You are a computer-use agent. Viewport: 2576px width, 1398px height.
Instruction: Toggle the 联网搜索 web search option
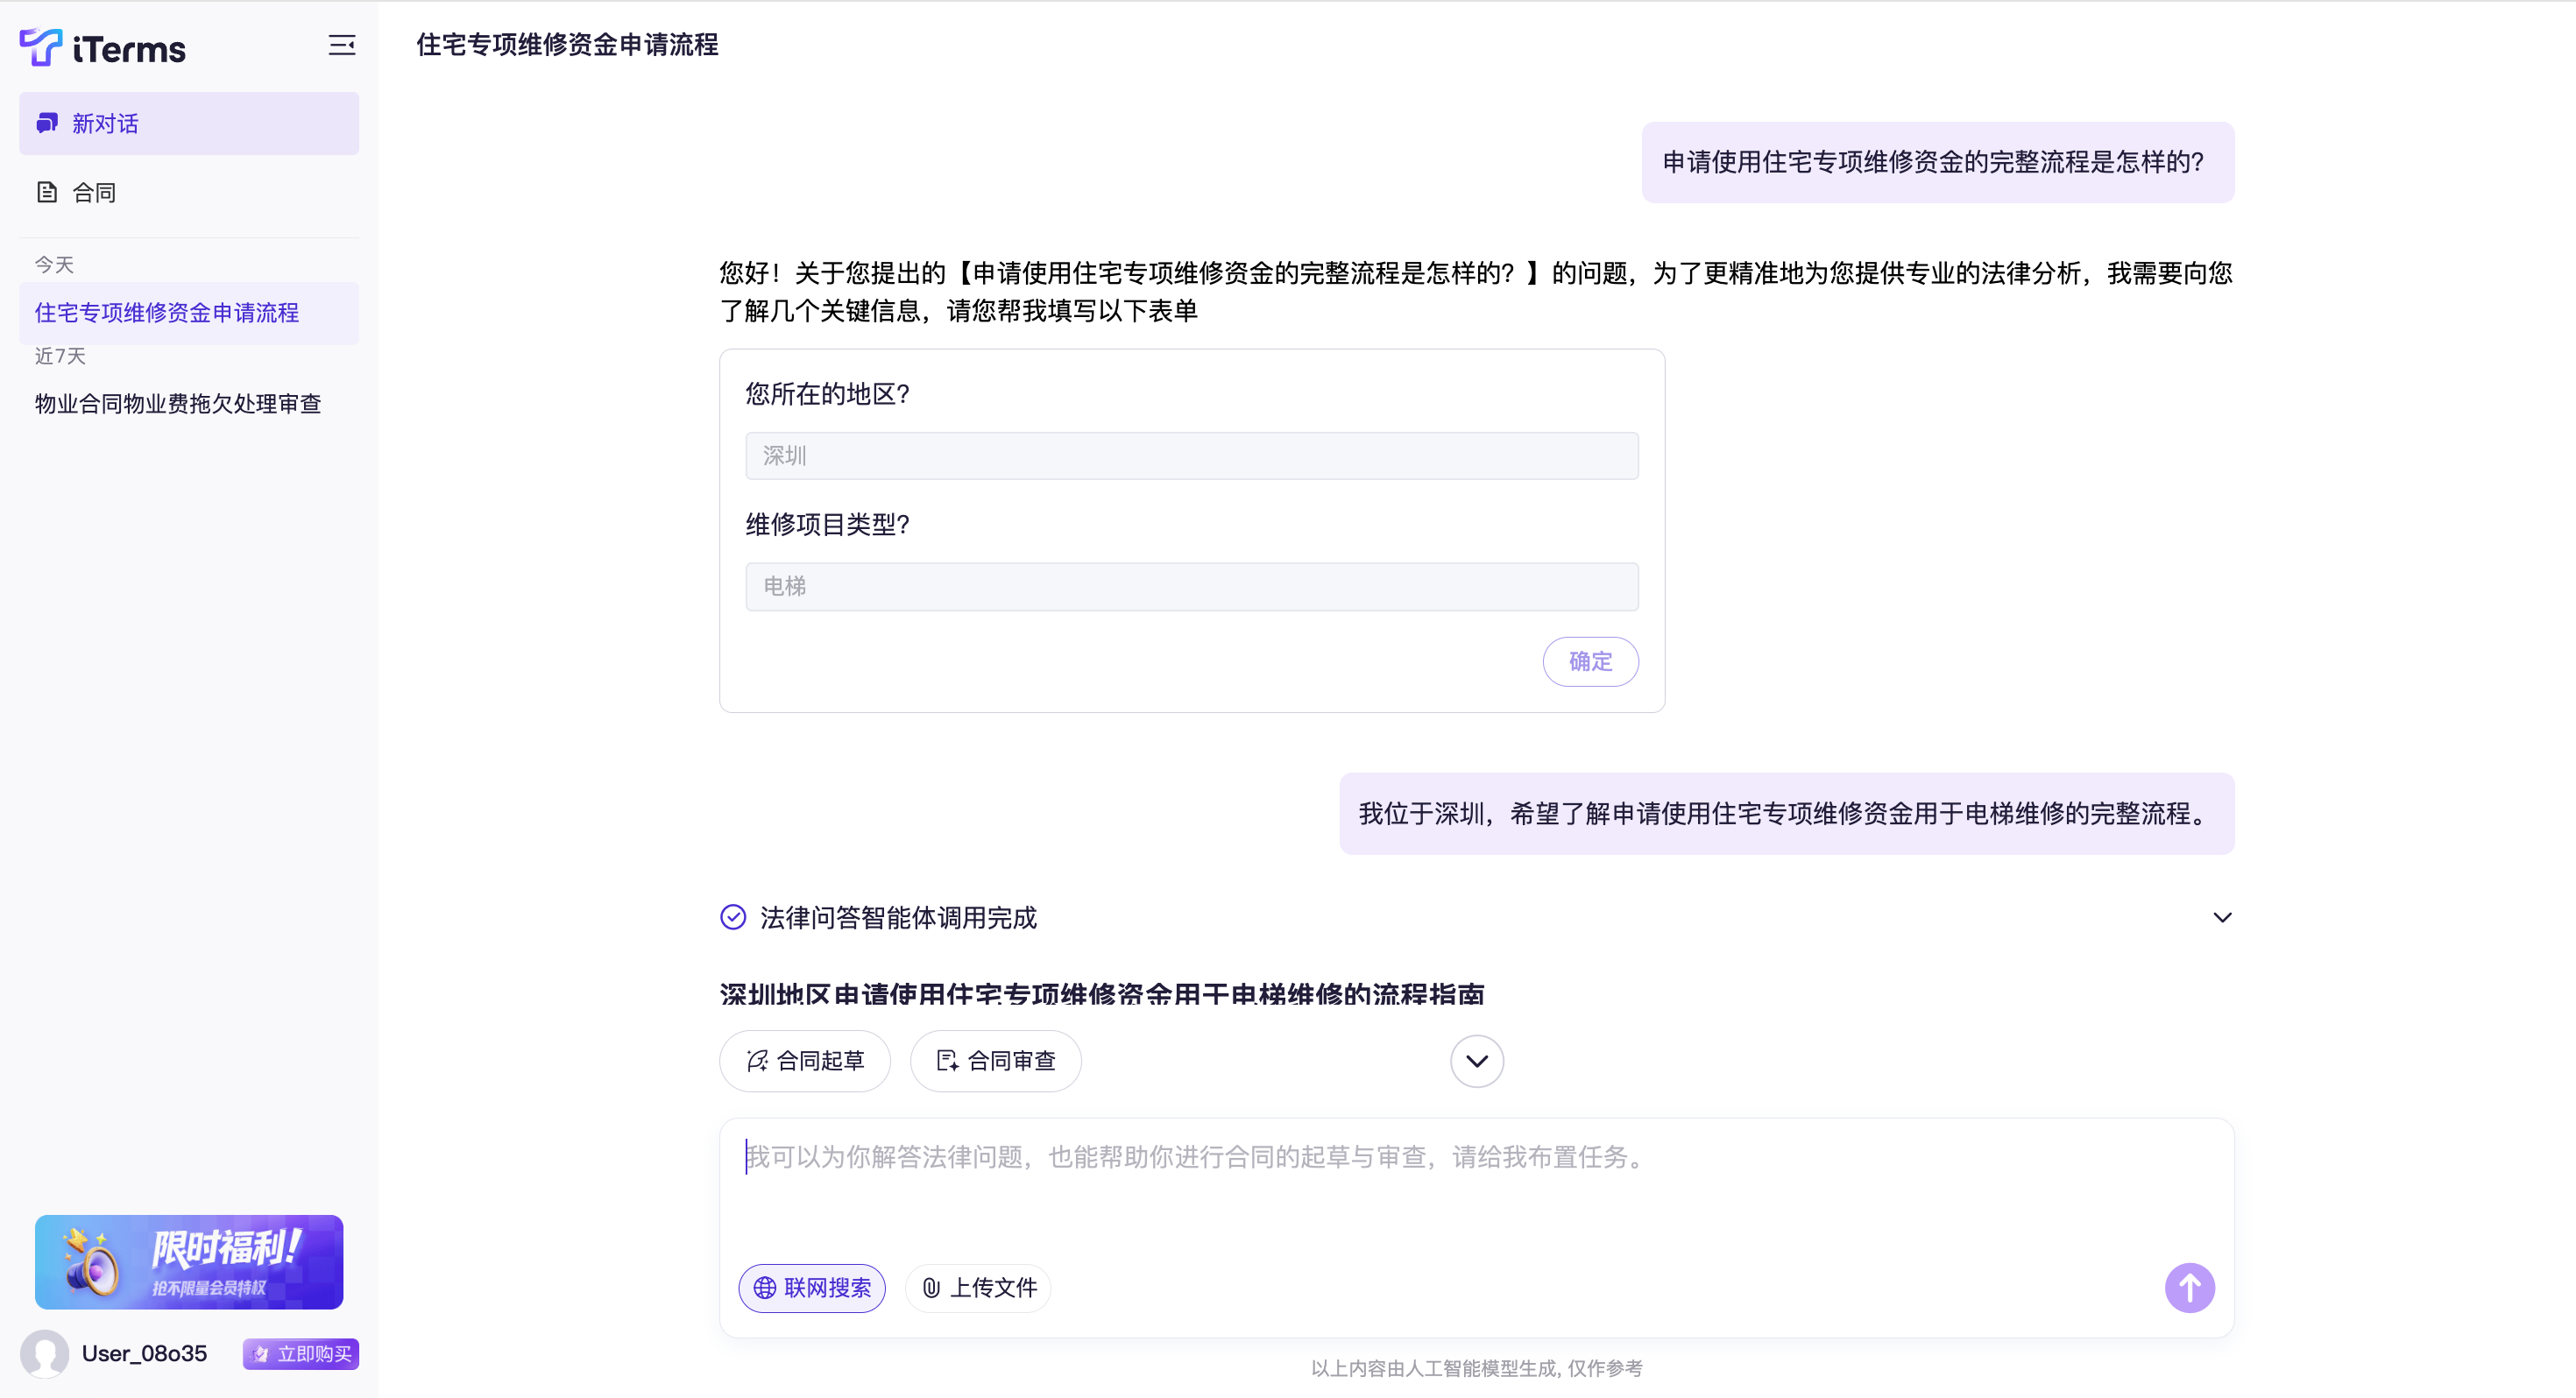click(812, 1288)
